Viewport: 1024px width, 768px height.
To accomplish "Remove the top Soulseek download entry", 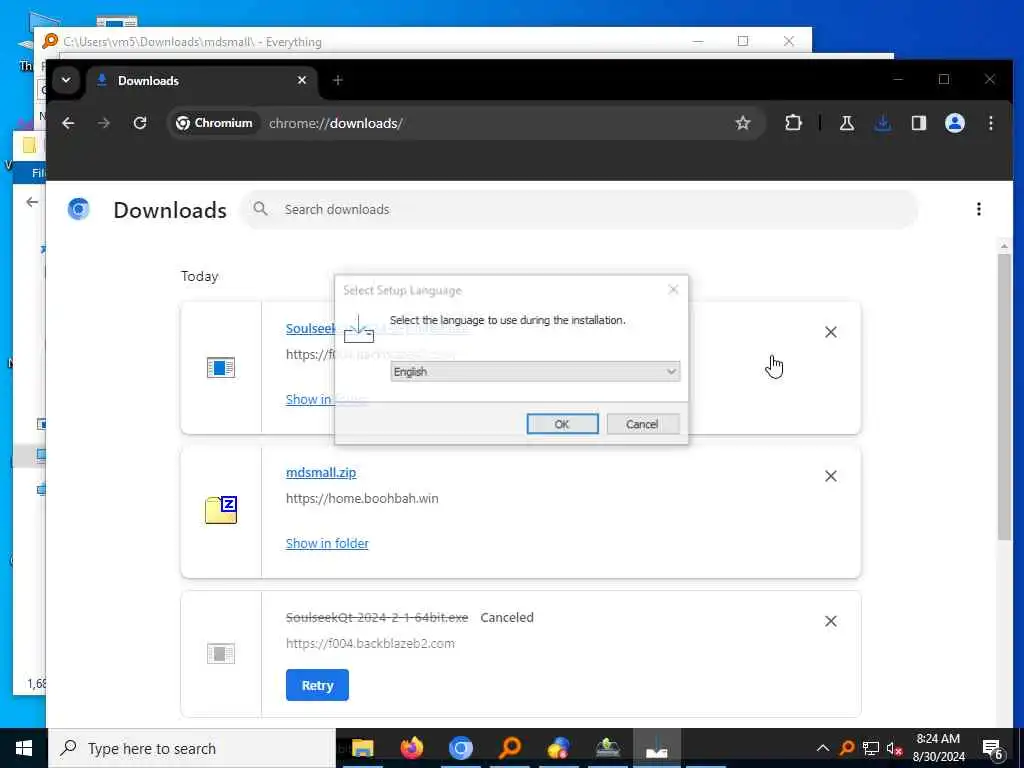I will (x=831, y=332).
